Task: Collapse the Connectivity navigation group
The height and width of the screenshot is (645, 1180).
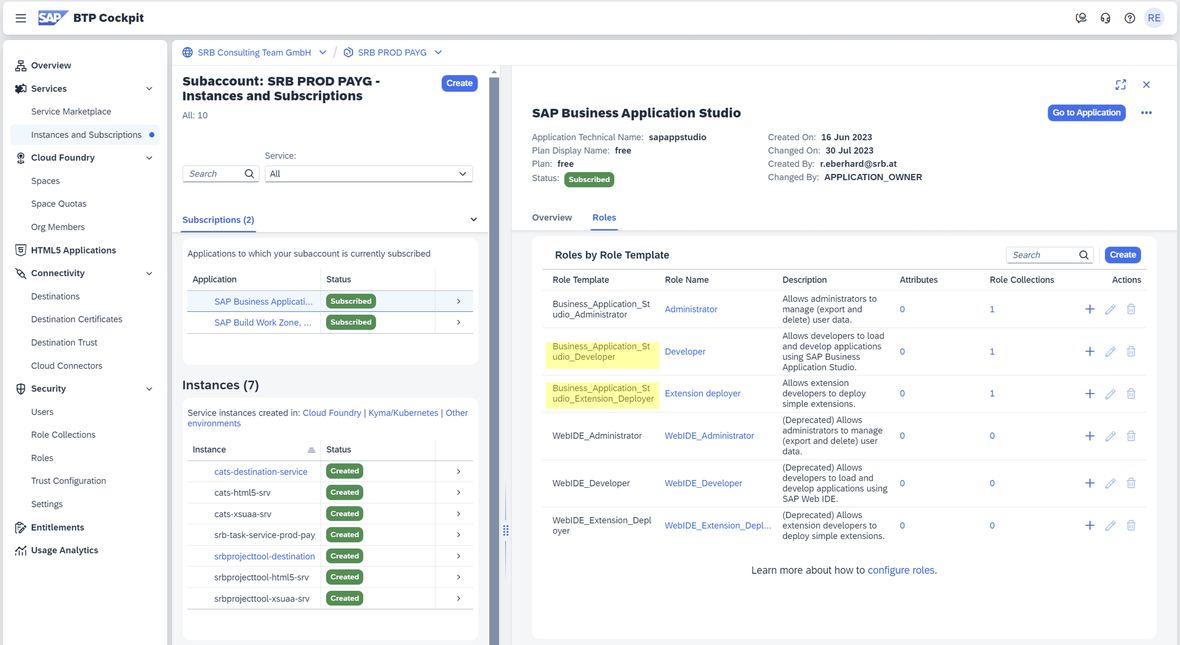Action: (149, 273)
